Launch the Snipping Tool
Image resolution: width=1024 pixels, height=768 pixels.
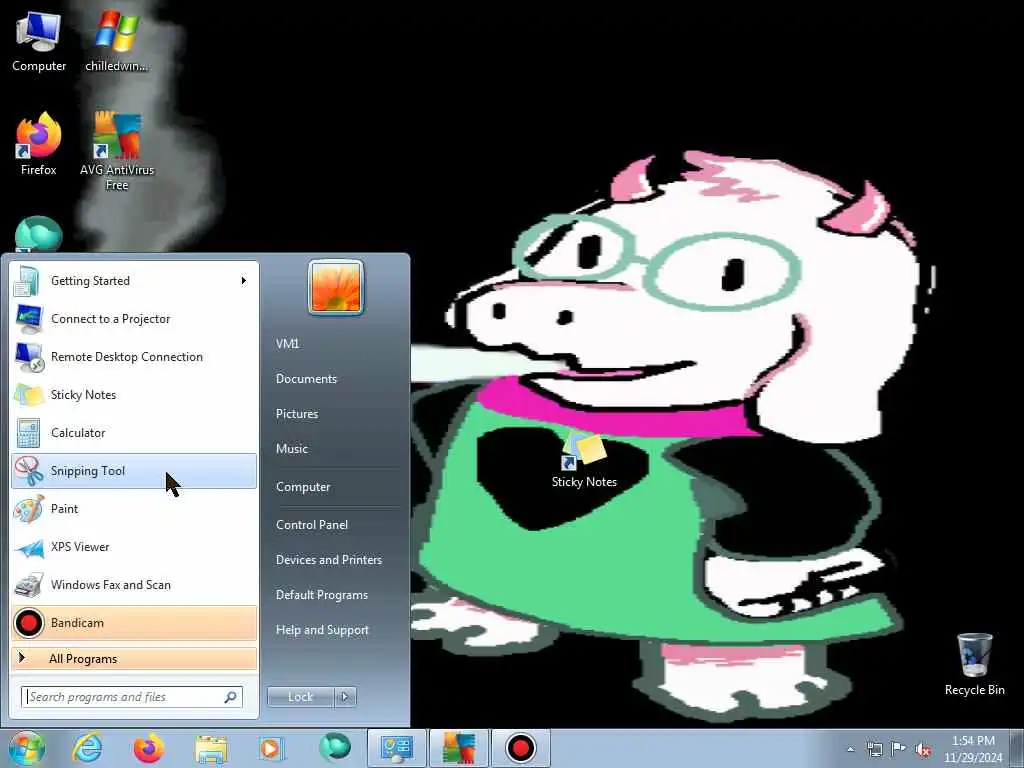tap(135, 471)
